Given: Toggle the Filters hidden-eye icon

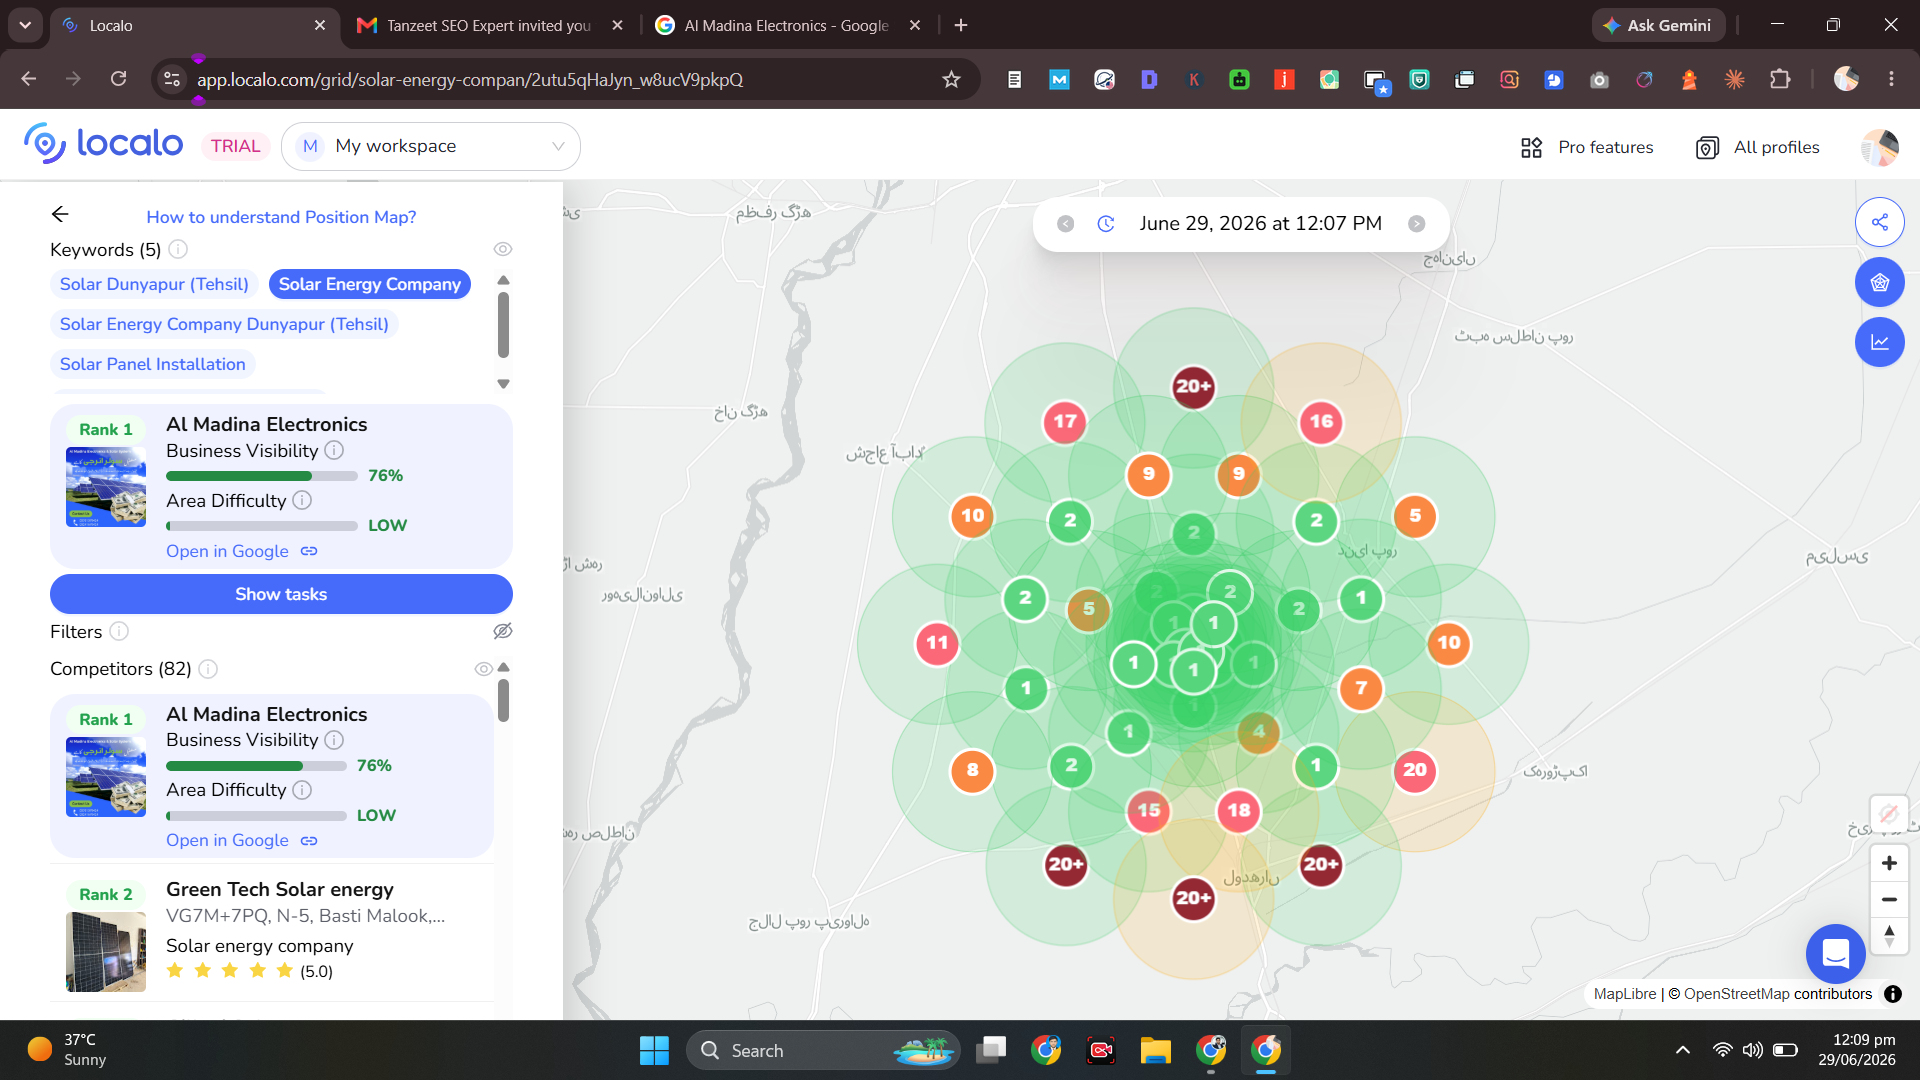Looking at the screenshot, I should [503, 631].
